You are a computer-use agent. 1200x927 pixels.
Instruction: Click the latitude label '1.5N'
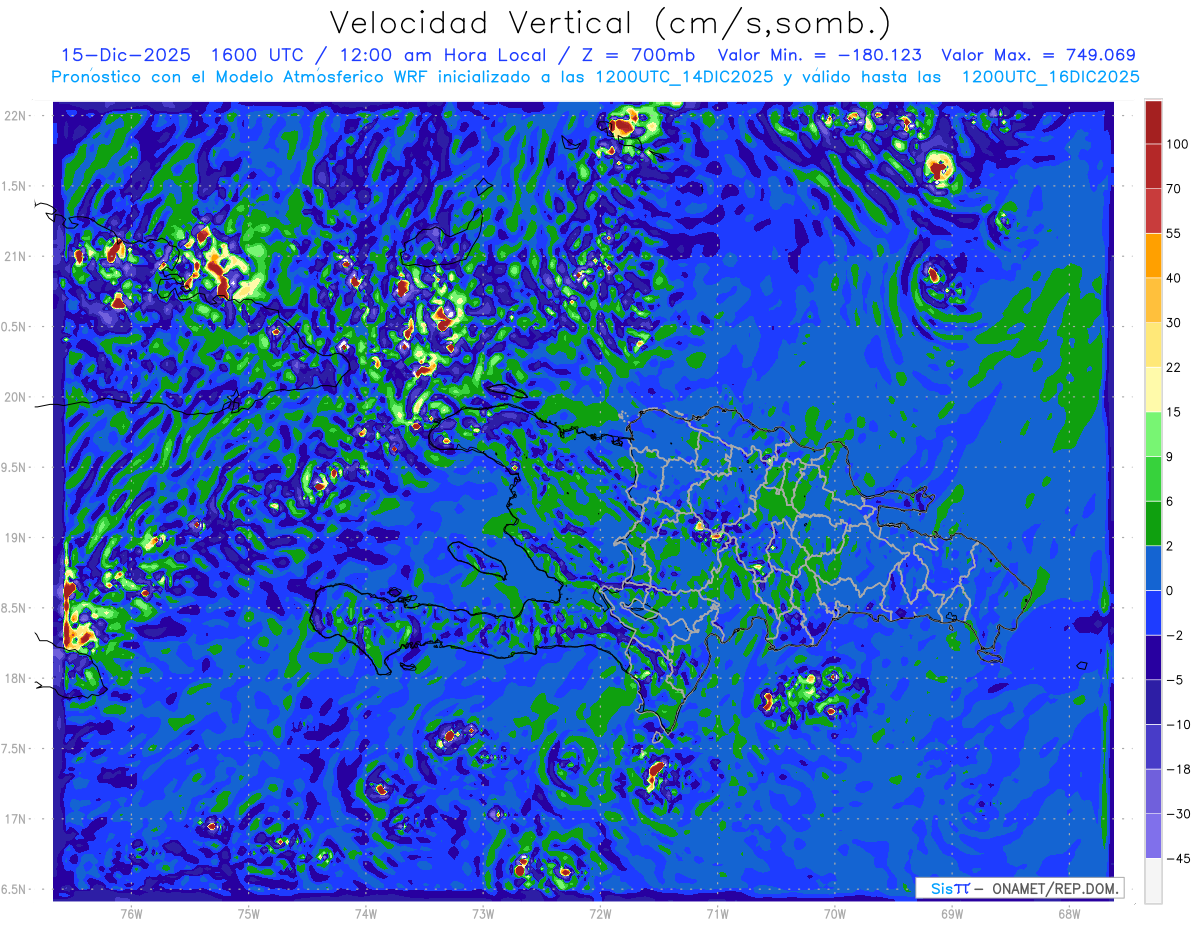pos(13,186)
